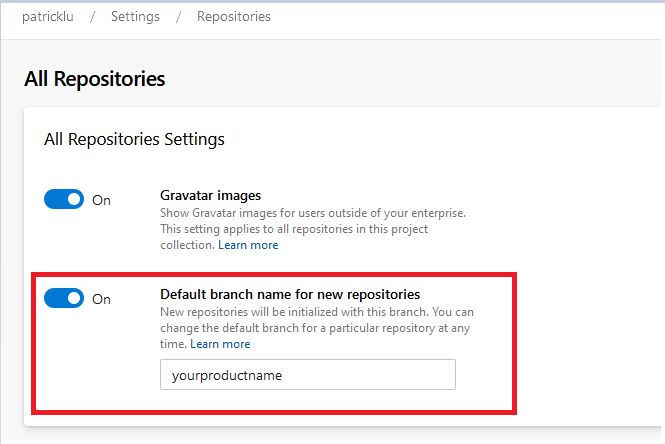This screenshot has width=665, height=444.
Task: Open Learn more link for Gravatar images
Action: click(x=248, y=245)
